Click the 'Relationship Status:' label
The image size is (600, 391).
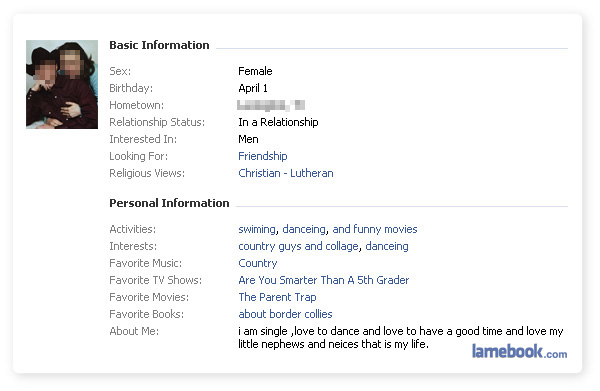click(x=157, y=122)
